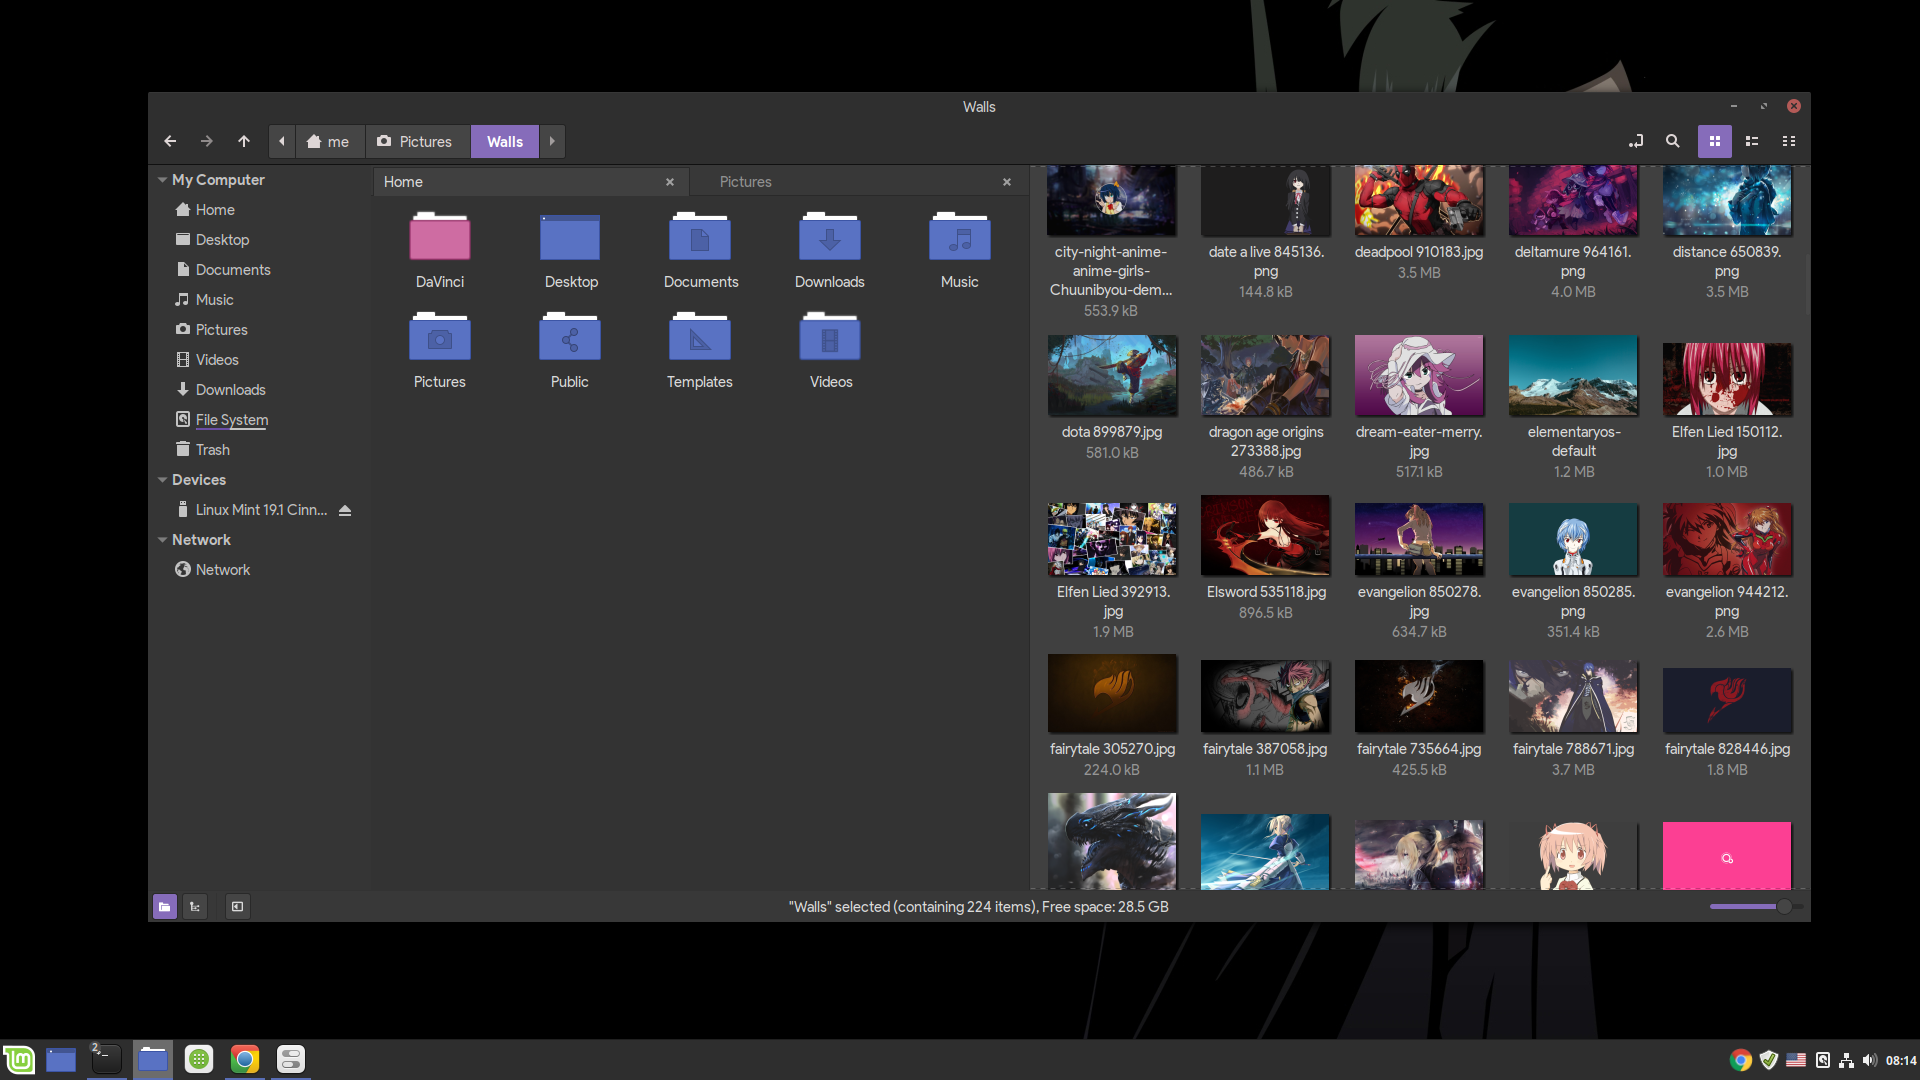
Task: Select Elsword 535118.jpg thumbnail
Action: 1266,535
